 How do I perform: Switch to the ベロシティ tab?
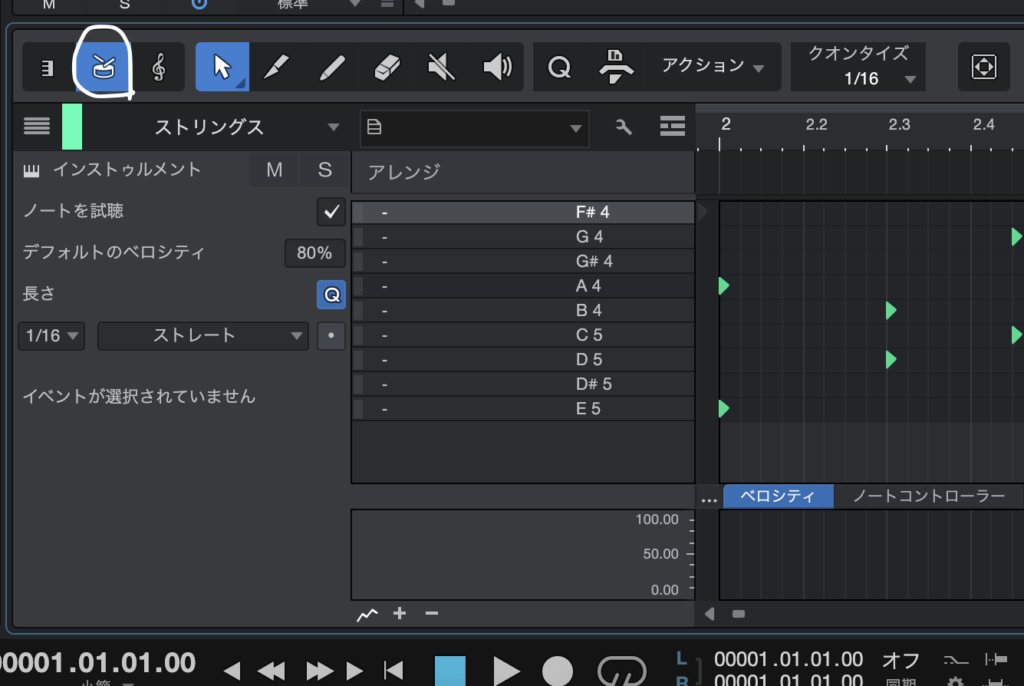point(778,496)
